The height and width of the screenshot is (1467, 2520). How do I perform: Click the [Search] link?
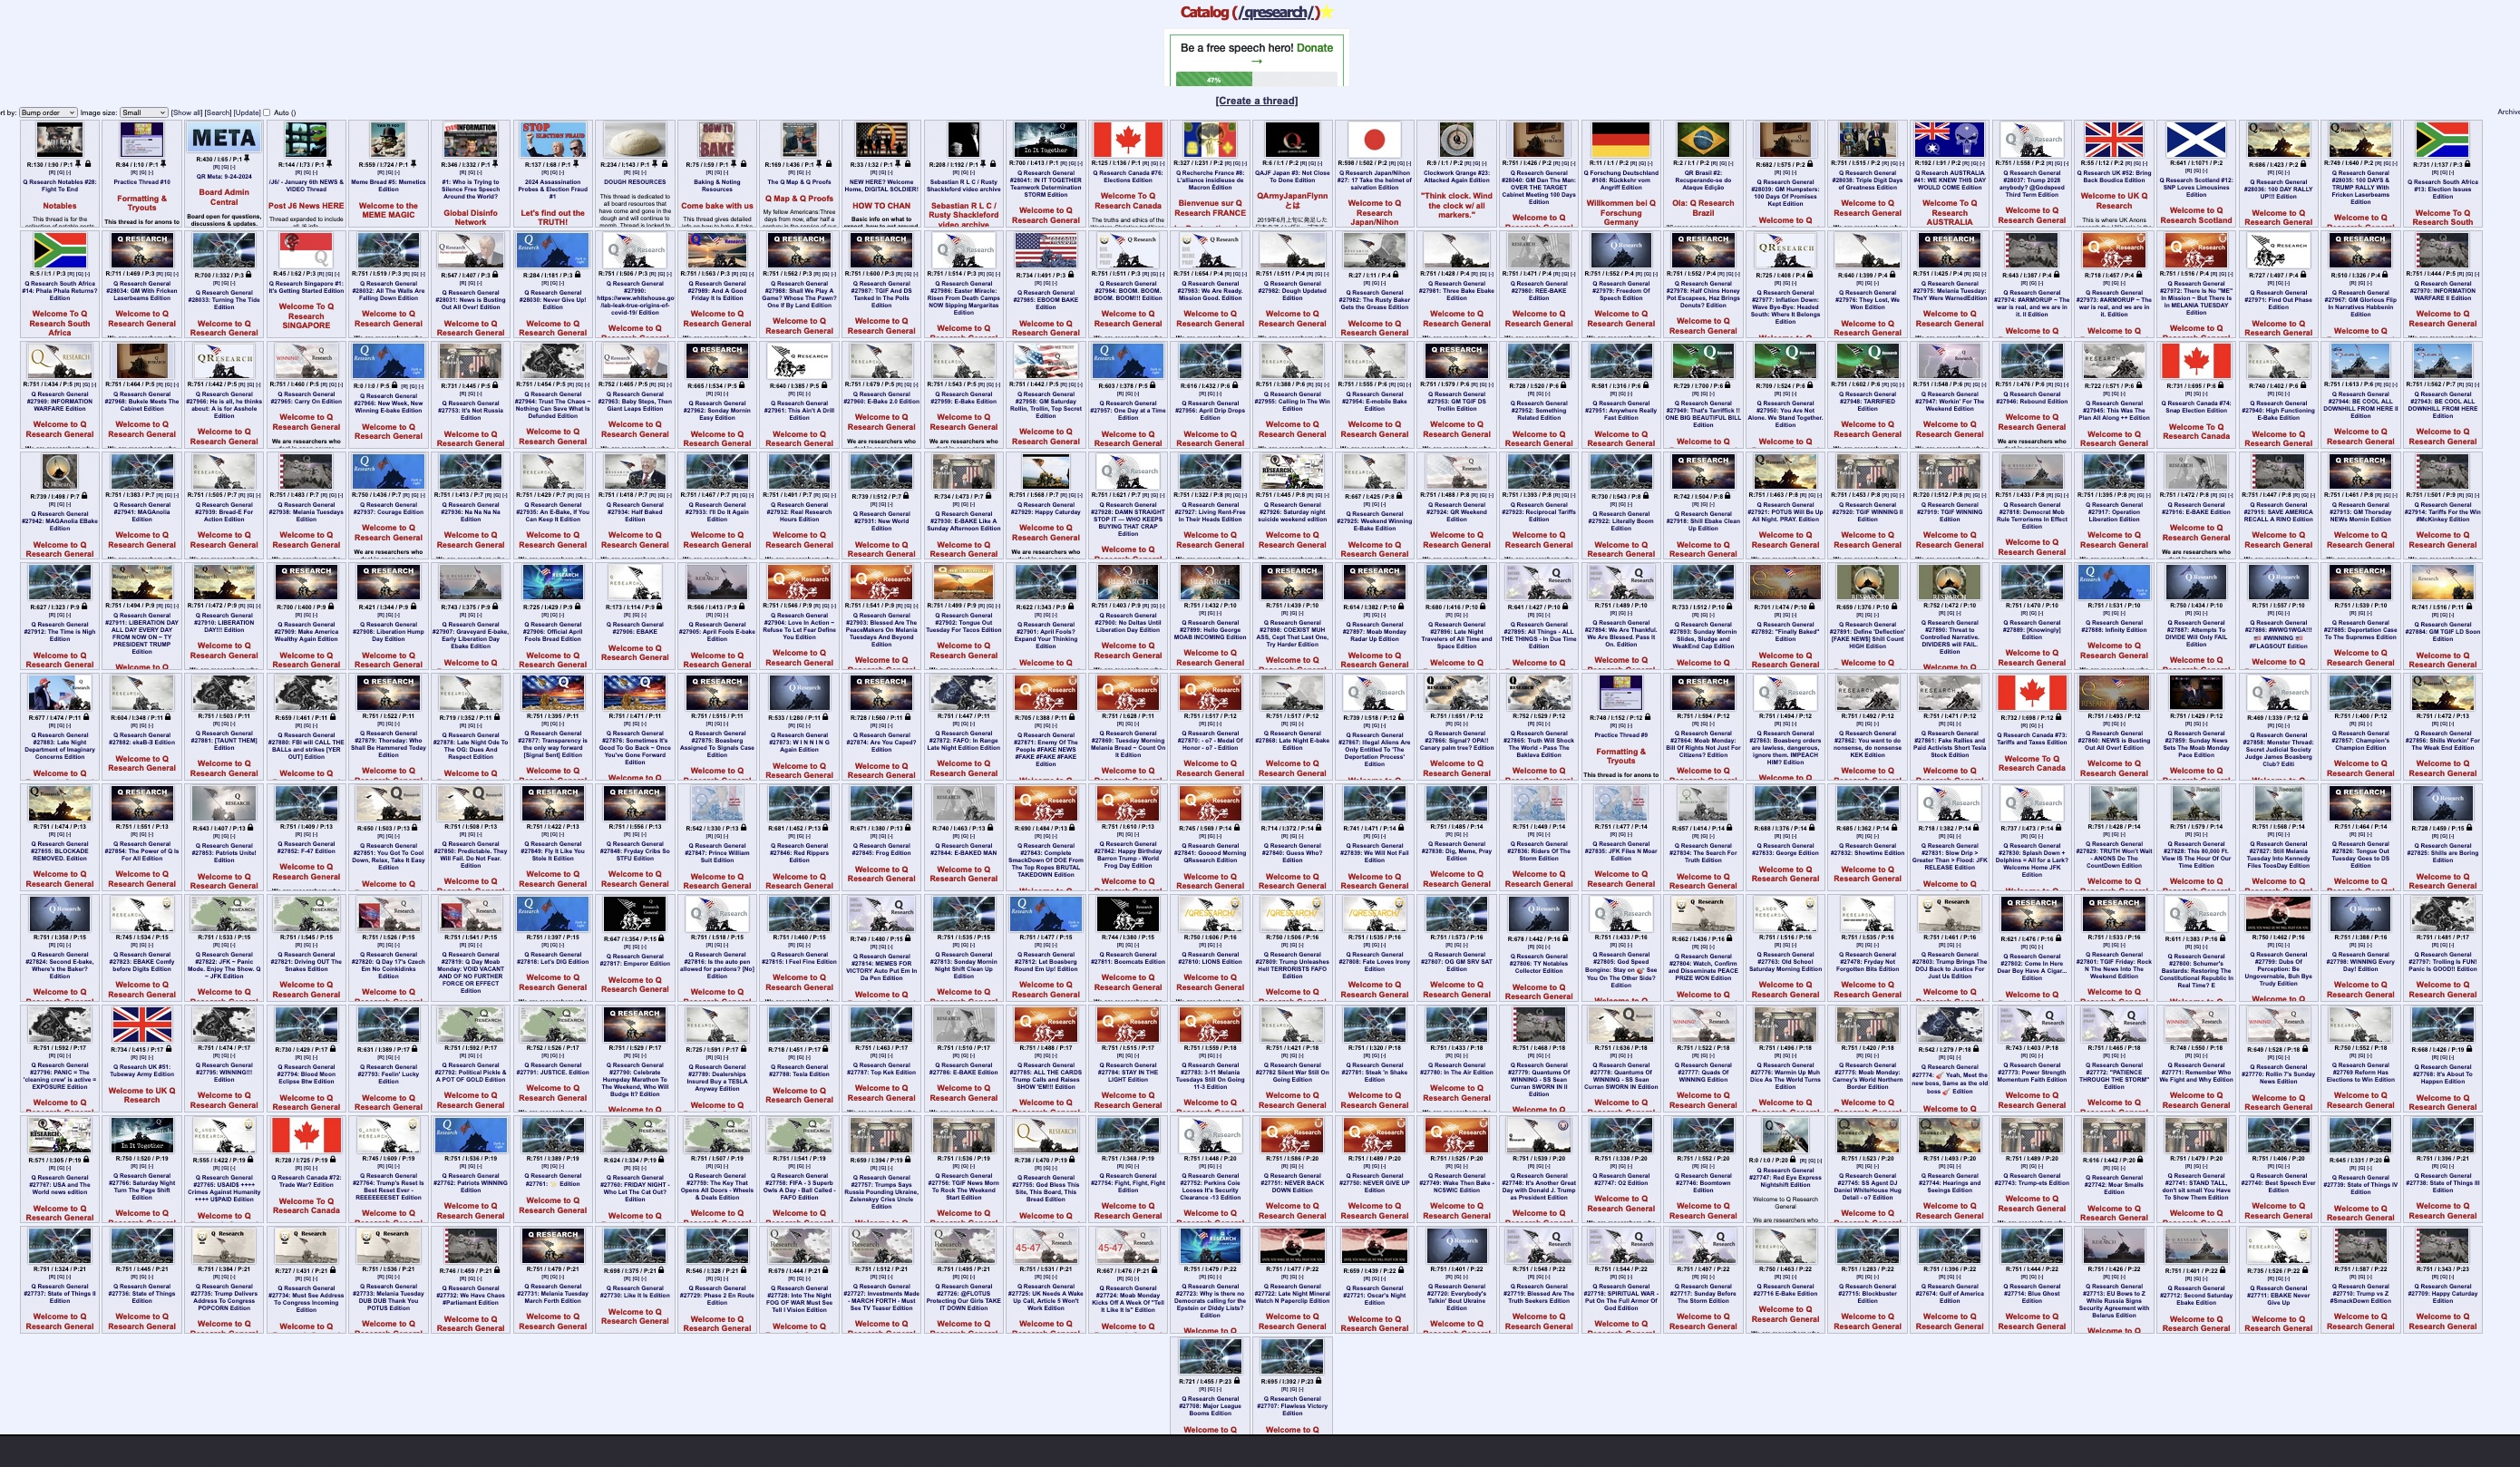coord(218,113)
